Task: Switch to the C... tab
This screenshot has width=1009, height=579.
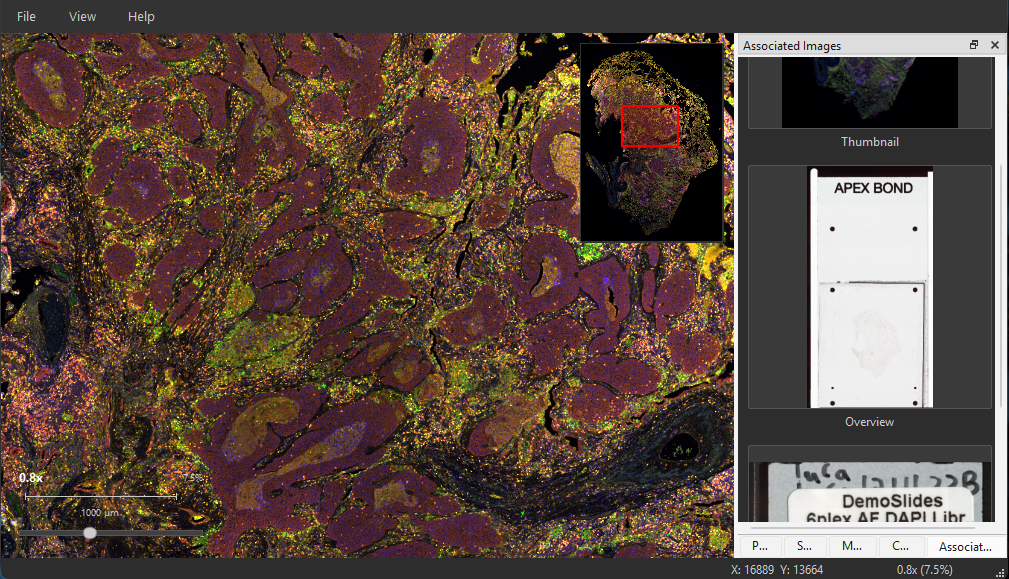Action: [901, 546]
